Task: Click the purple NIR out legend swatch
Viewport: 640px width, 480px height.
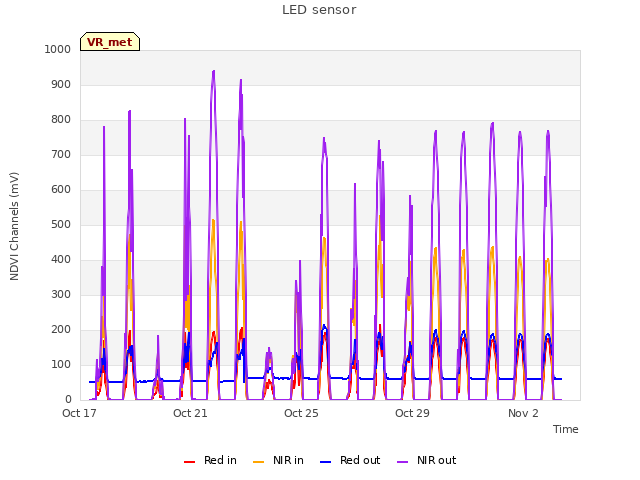Action: tap(402, 462)
